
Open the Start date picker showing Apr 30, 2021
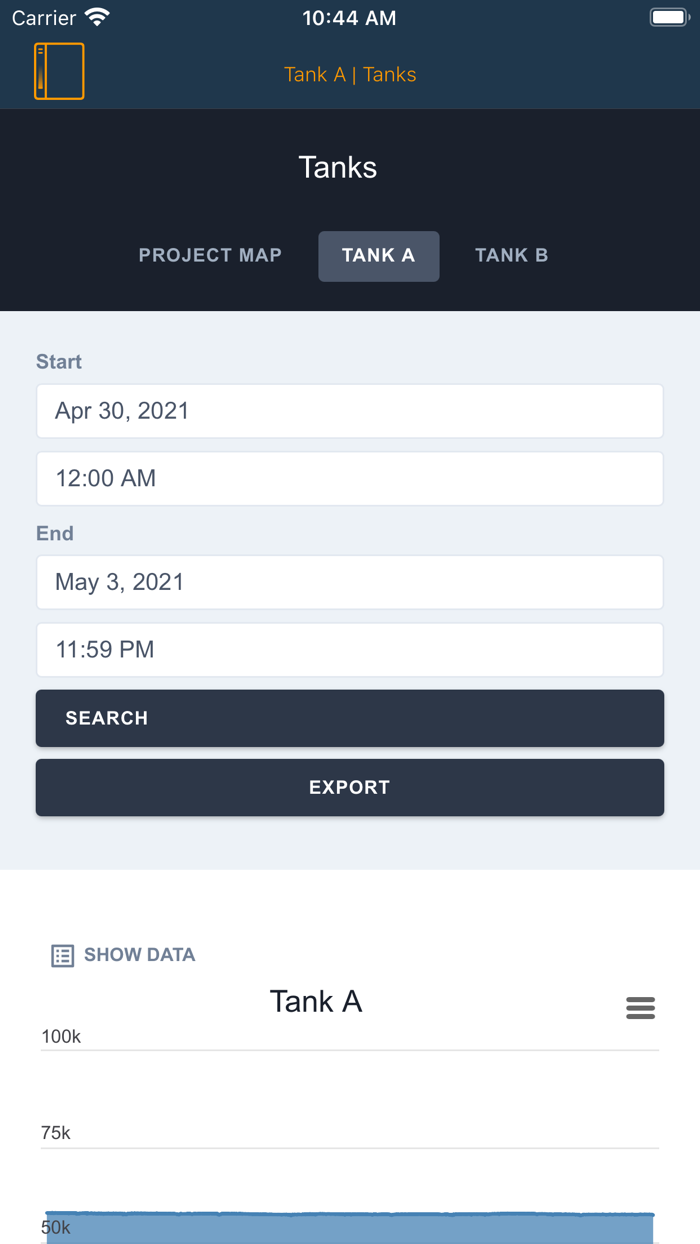pyautogui.click(x=350, y=410)
